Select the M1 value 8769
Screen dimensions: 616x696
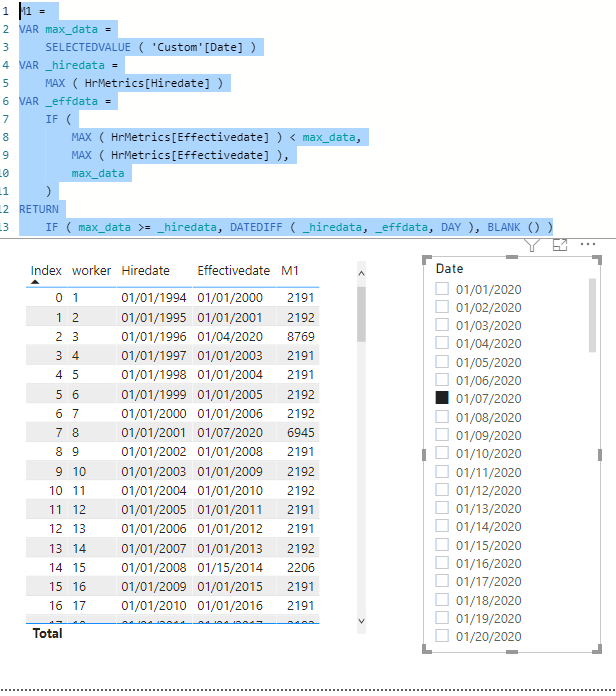(x=300, y=336)
